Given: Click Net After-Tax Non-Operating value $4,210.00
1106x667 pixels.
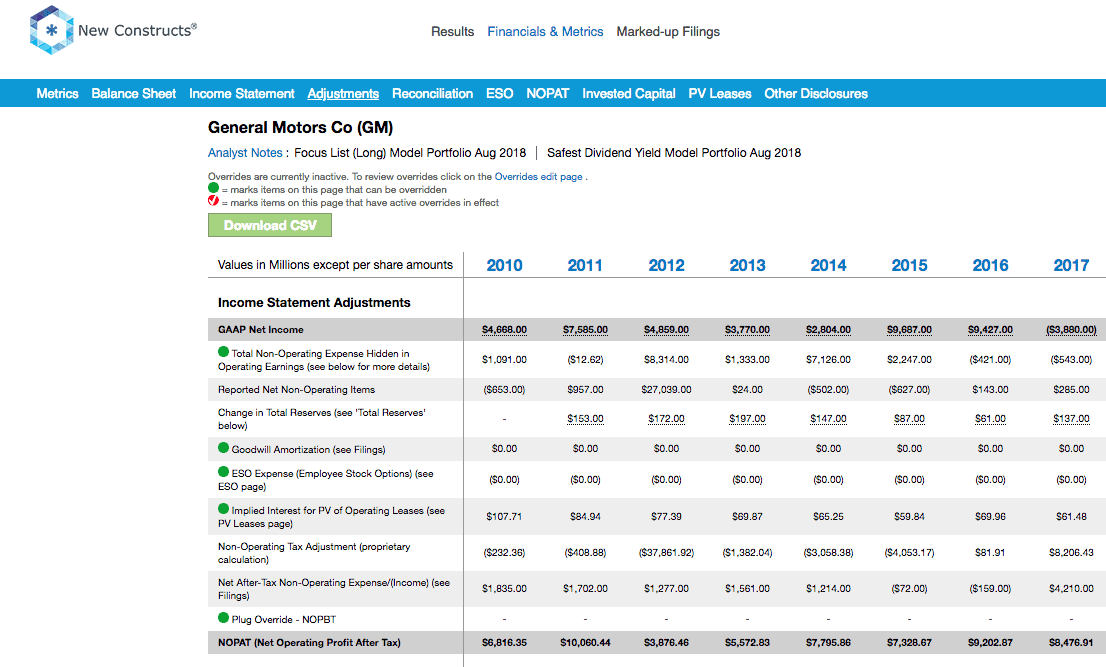Looking at the screenshot, I should click(x=1071, y=589).
